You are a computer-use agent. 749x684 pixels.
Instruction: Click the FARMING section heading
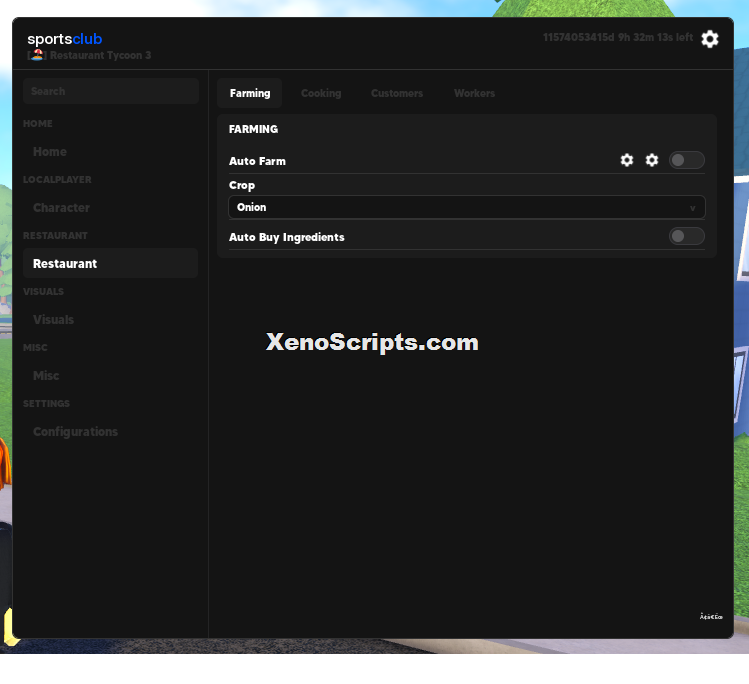253,129
